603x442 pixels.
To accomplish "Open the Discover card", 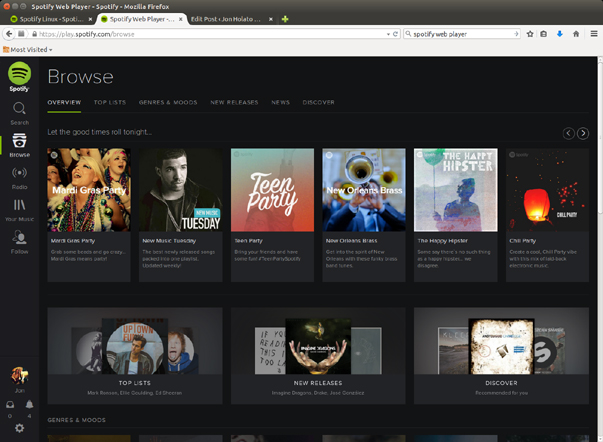I will [501, 355].
